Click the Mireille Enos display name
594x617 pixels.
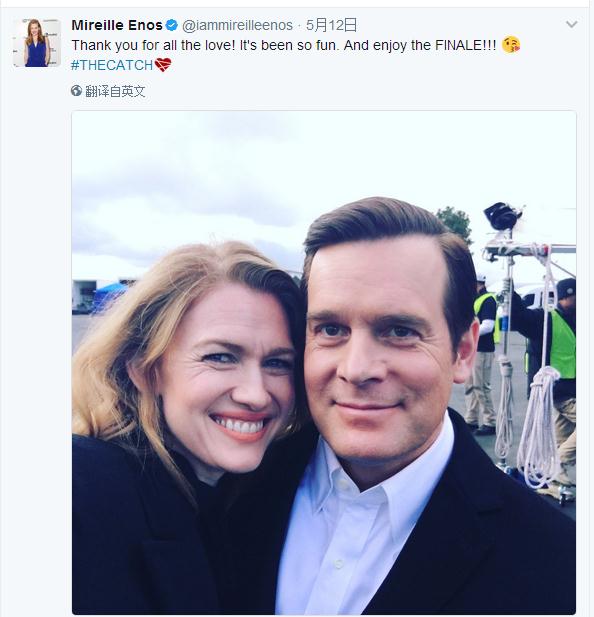[x=117, y=25]
